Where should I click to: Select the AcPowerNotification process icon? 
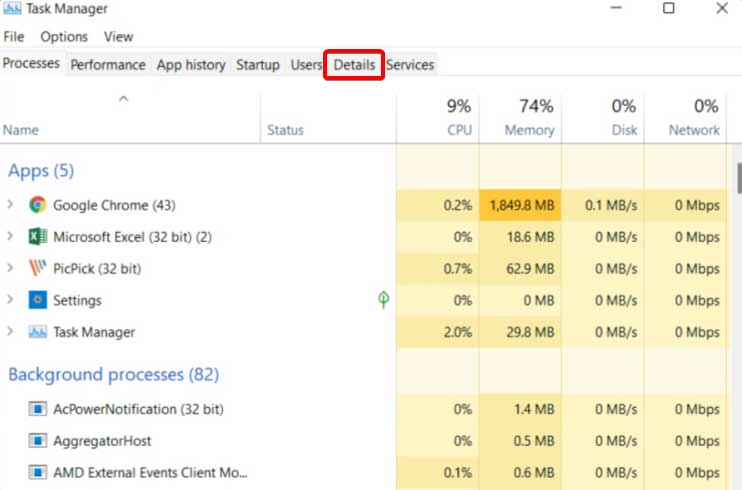[37, 409]
